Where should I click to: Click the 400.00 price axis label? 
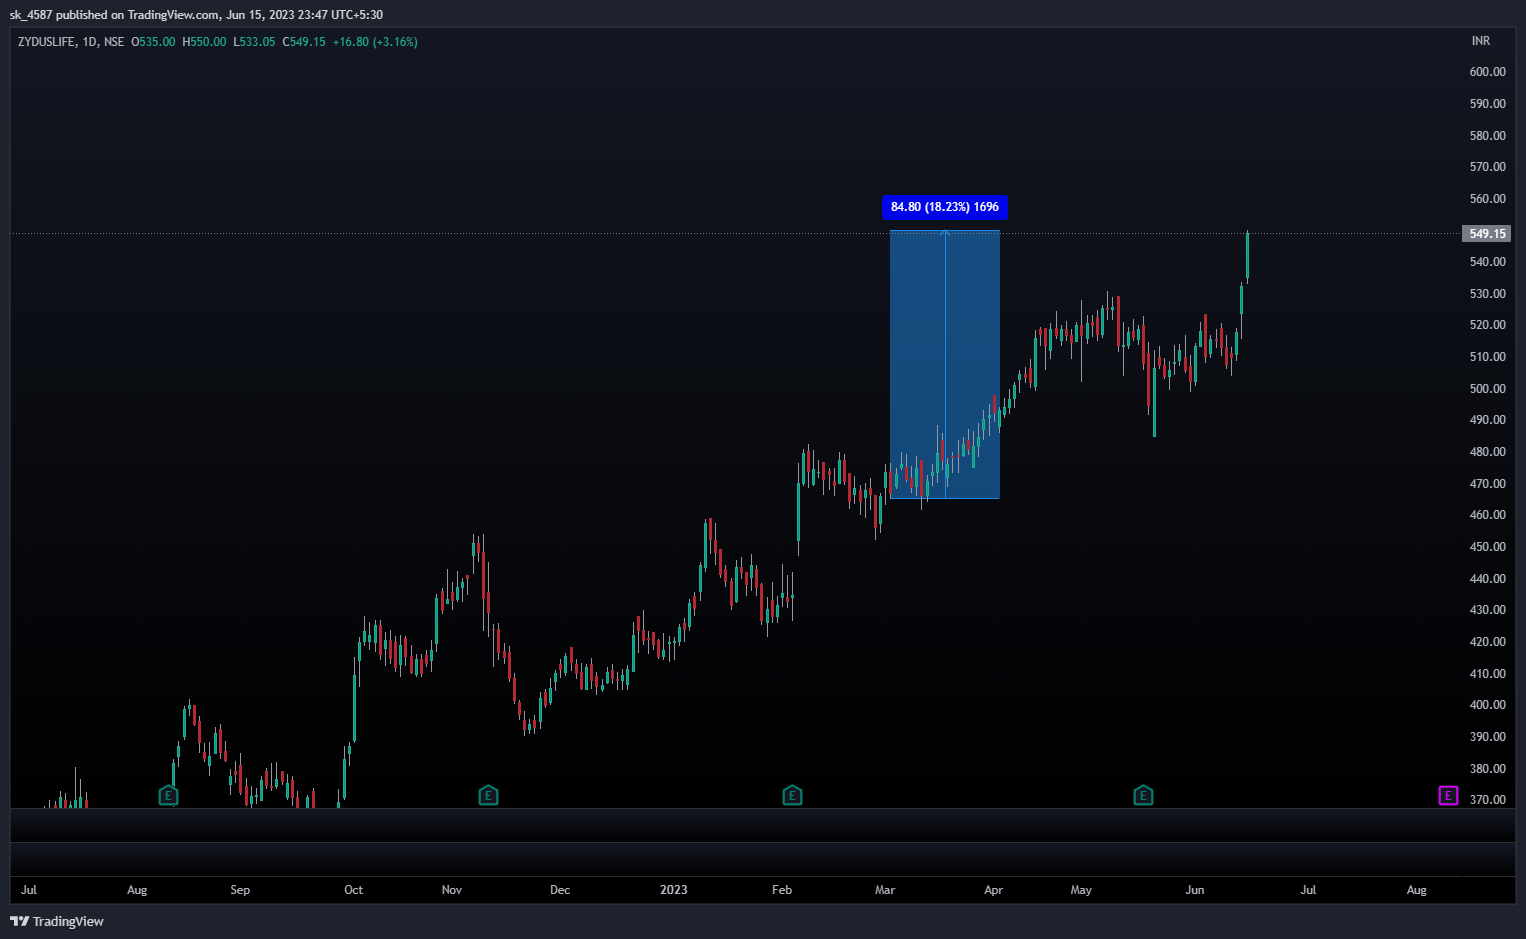1487,705
